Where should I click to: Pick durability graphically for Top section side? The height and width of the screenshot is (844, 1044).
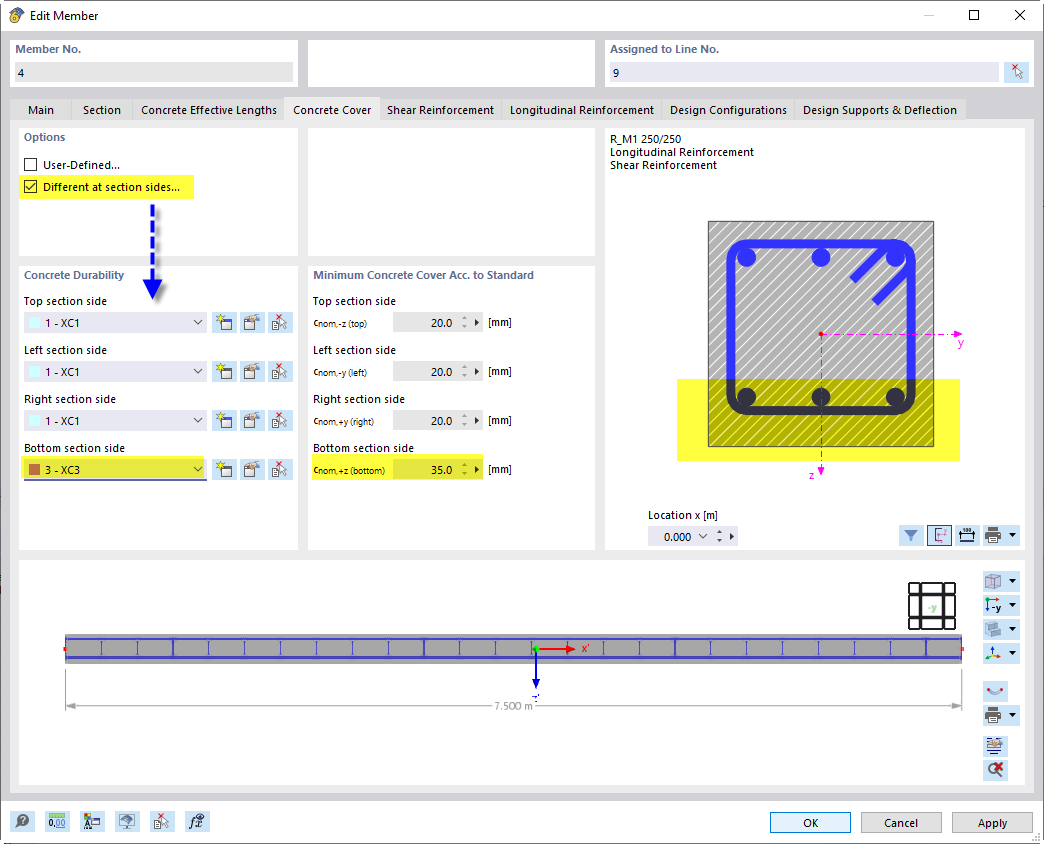280,323
